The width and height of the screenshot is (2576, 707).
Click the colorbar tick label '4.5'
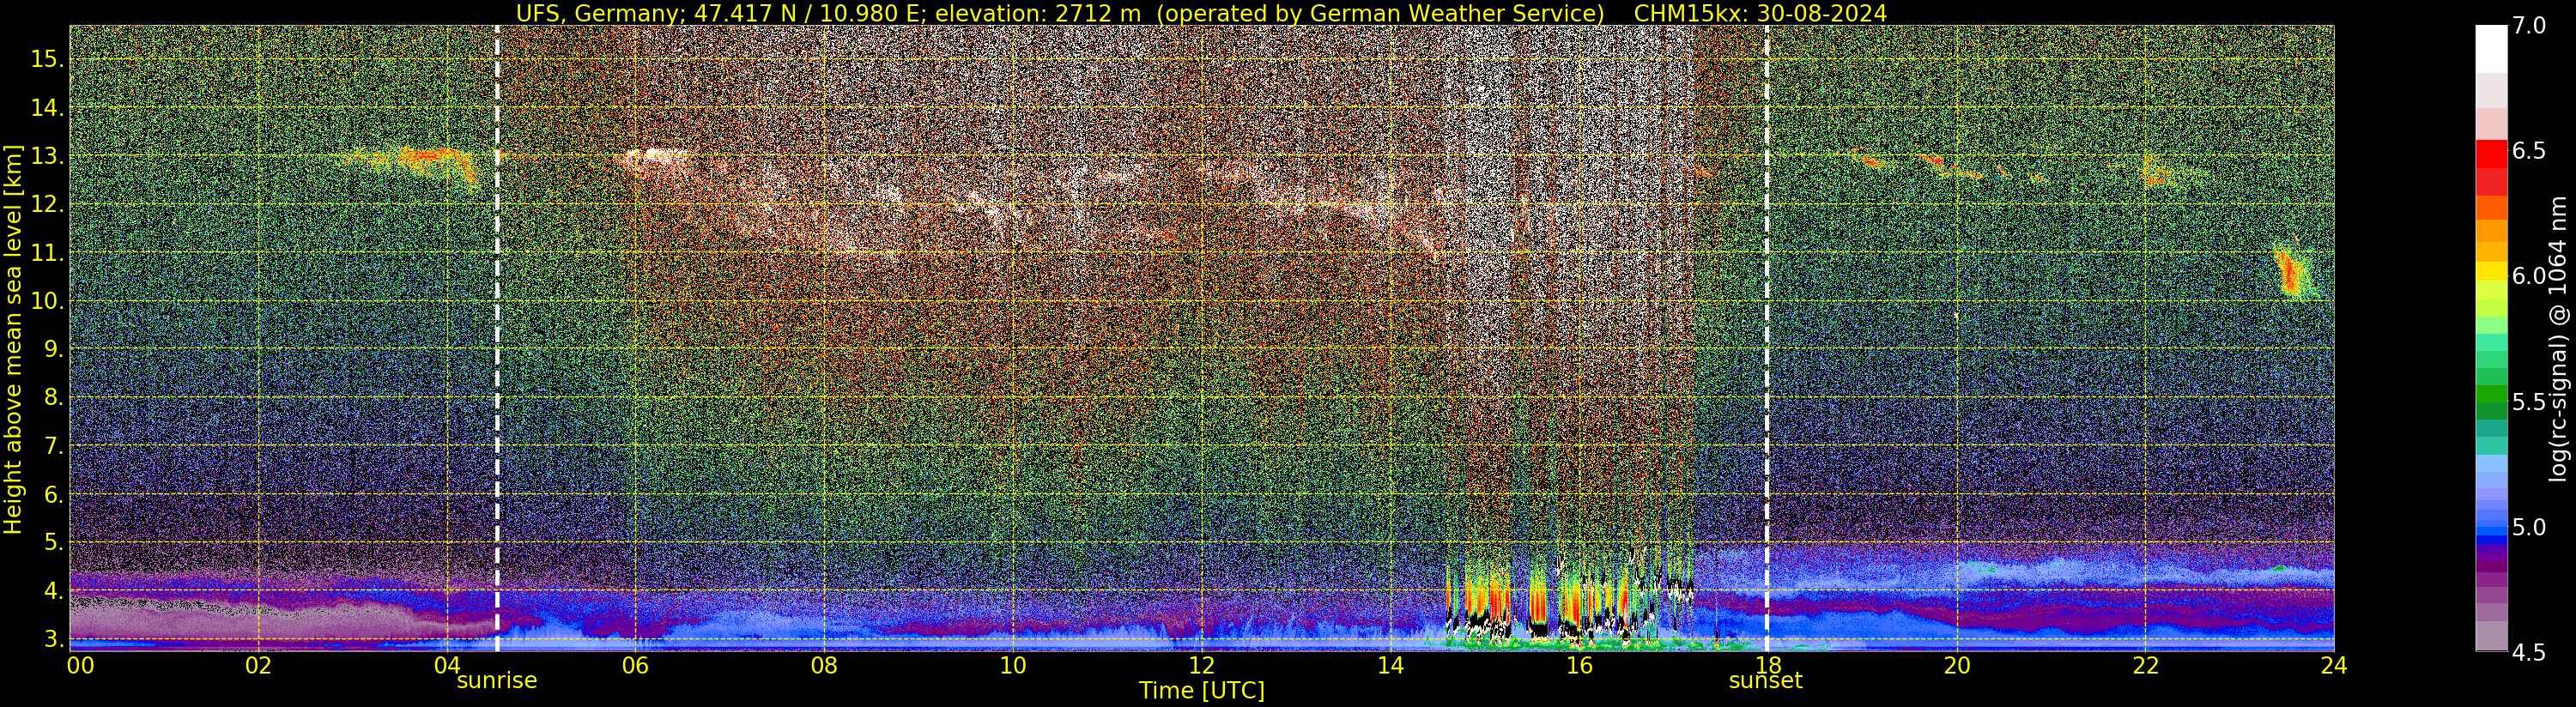2530,652
